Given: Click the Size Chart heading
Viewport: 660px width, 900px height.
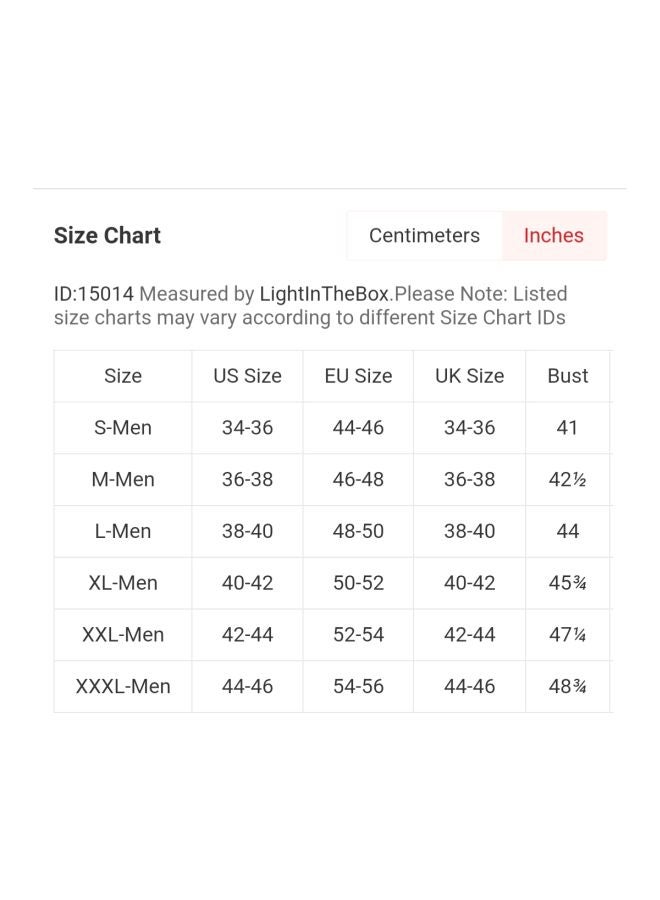Looking at the screenshot, I should 107,235.
